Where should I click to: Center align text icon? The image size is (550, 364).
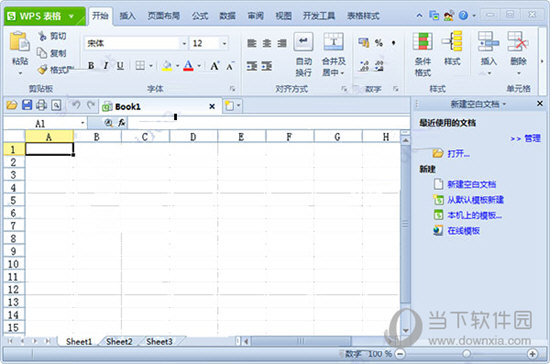[x=267, y=43]
